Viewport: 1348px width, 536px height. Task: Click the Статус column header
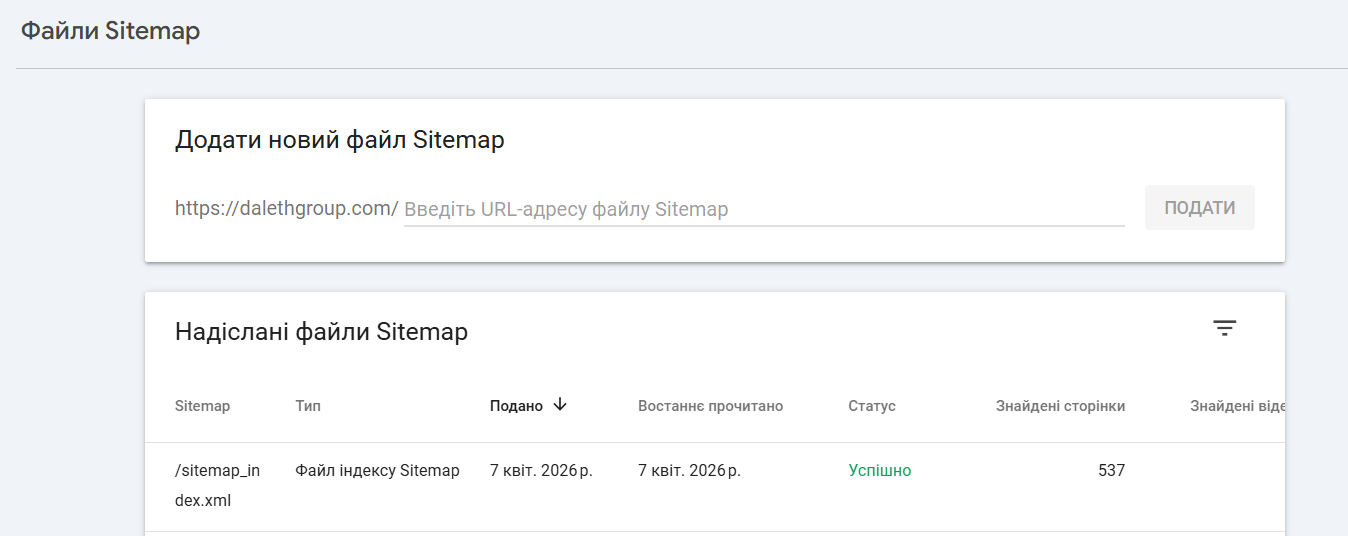(x=872, y=406)
